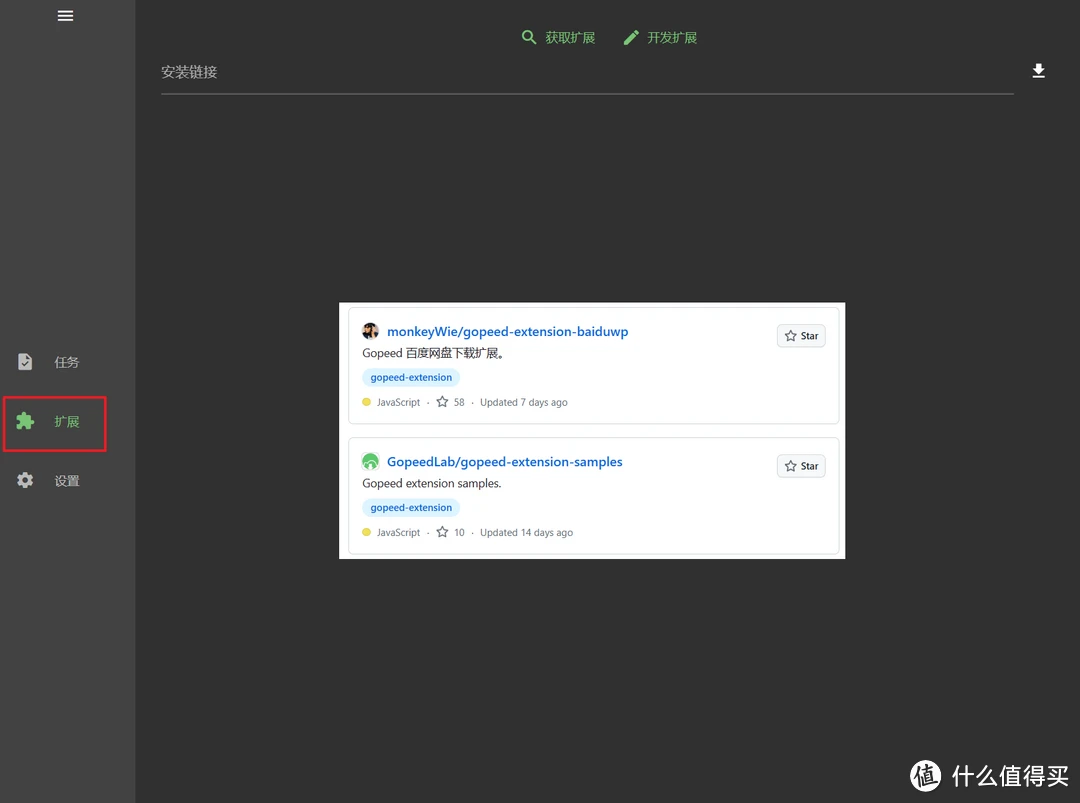Click "Updated 14 days ago" text

526,532
